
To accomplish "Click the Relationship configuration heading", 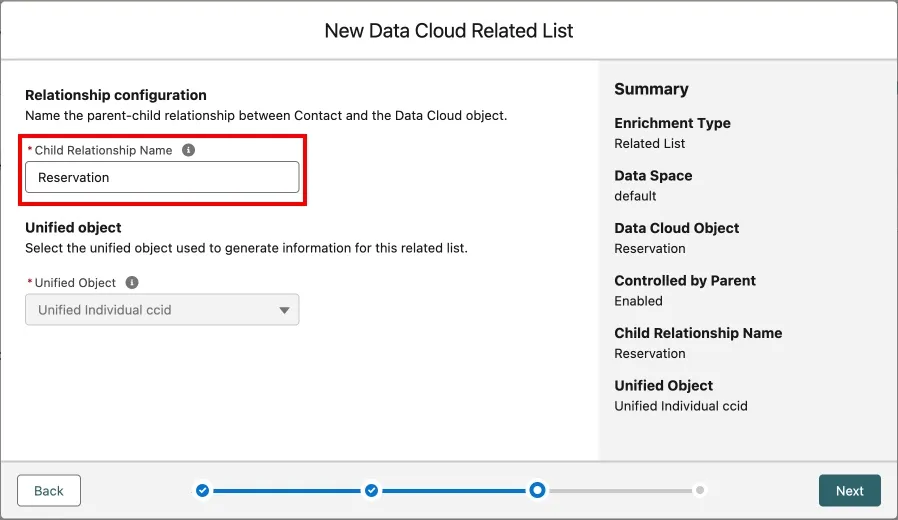I will (x=116, y=95).
